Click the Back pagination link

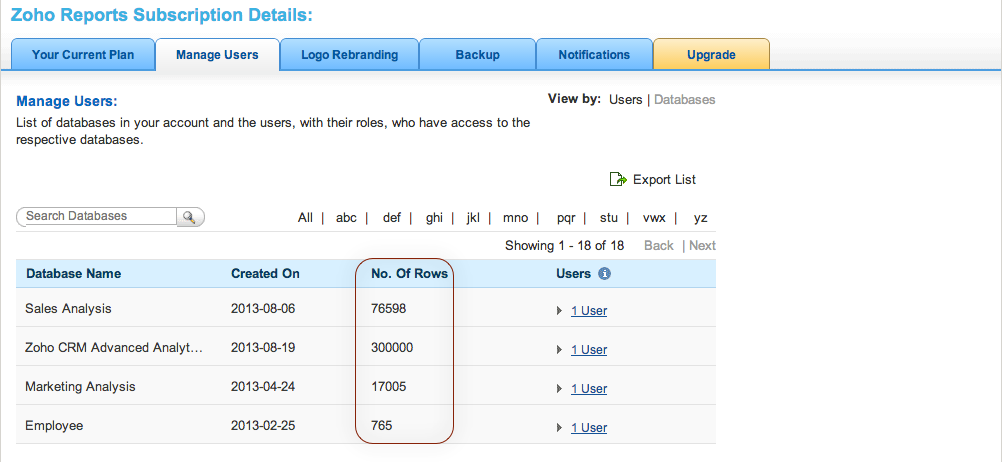[x=658, y=245]
